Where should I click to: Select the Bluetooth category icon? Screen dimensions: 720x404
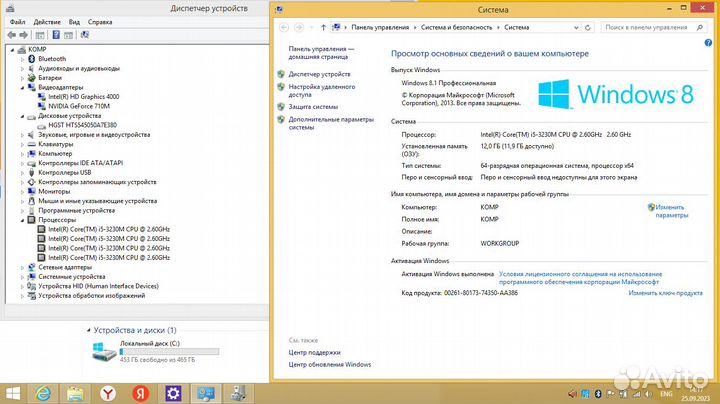click(x=32, y=59)
